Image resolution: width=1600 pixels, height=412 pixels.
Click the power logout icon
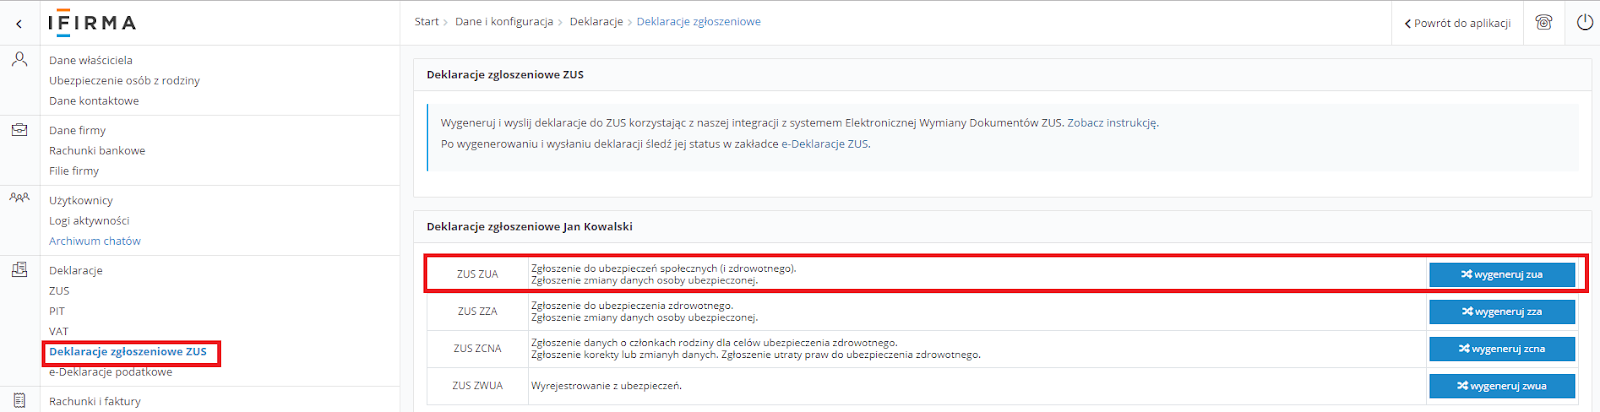pos(1585,22)
